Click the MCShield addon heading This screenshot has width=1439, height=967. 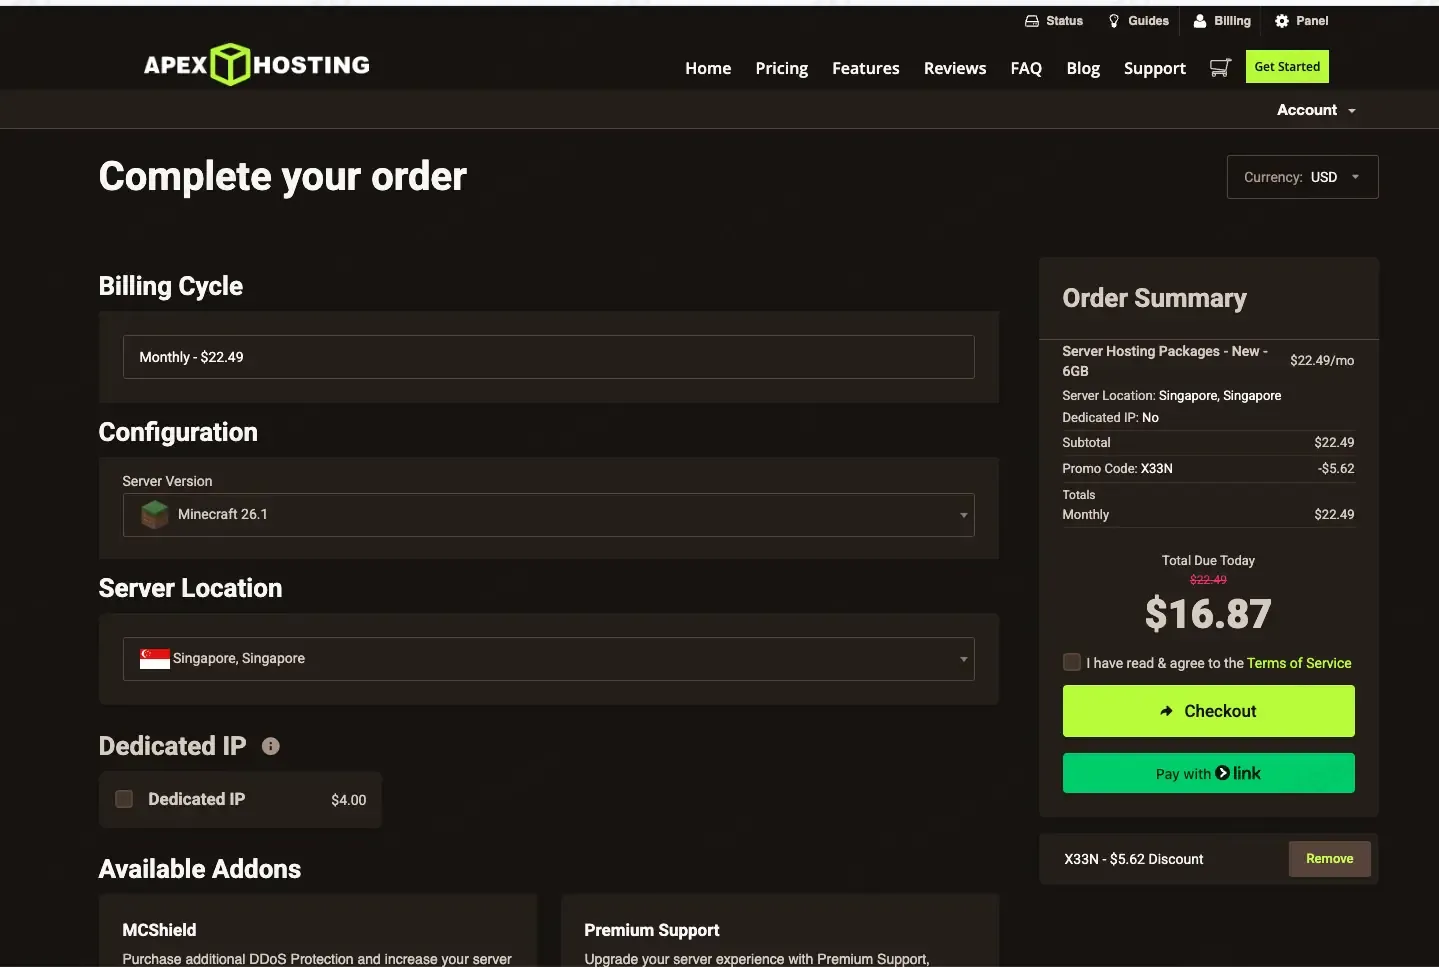(159, 930)
